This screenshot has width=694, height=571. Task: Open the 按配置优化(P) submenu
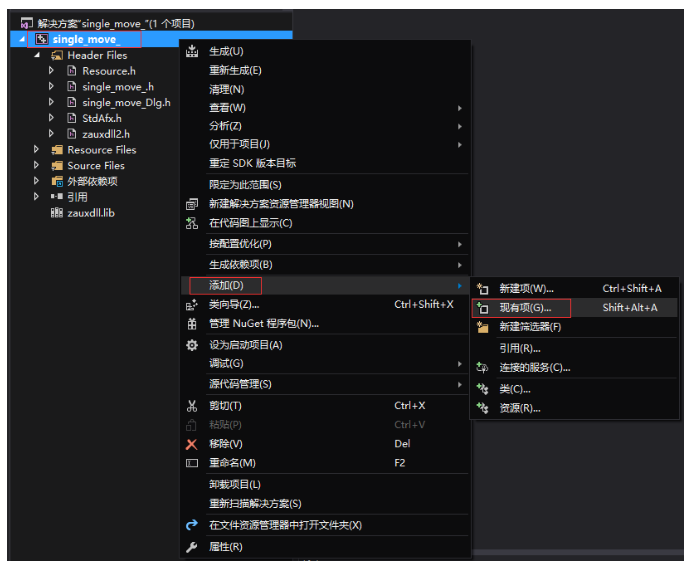(325, 244)
